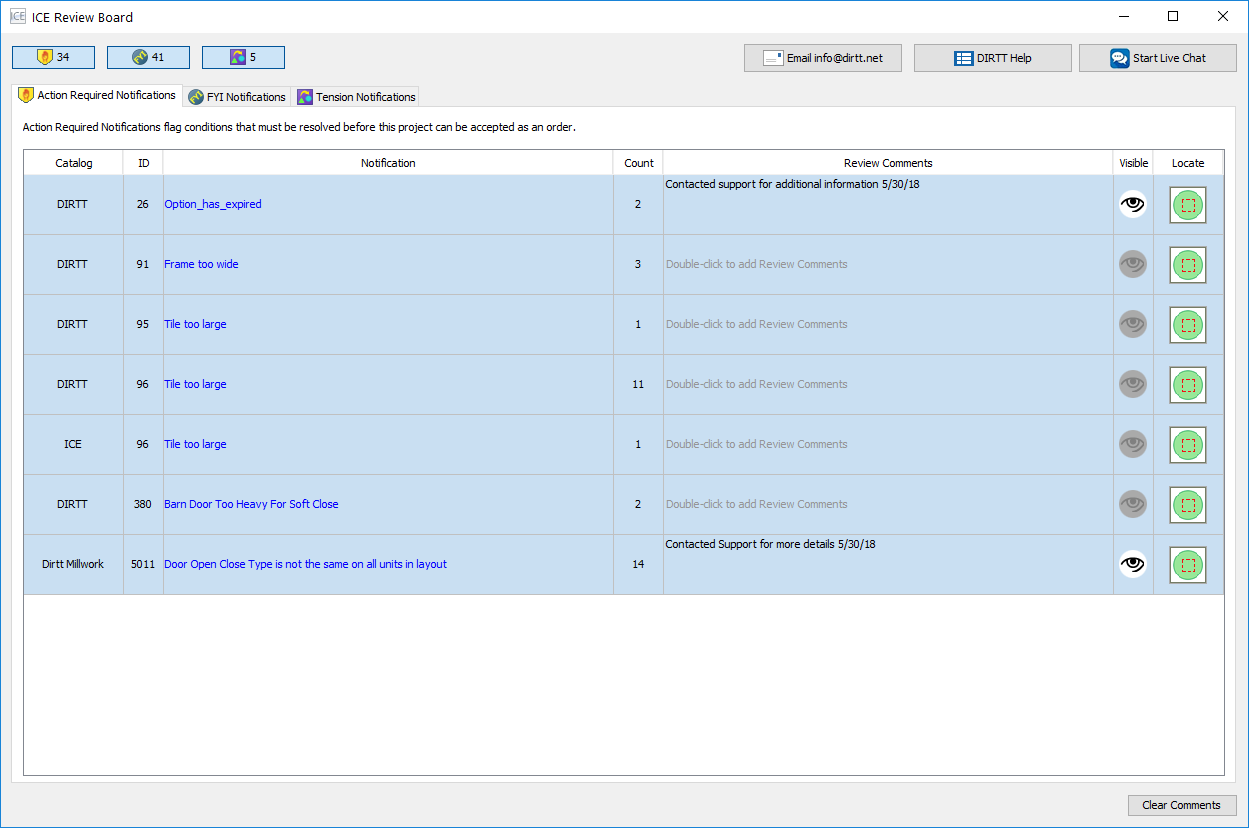
Task: Open Tile too large notification with ID 95
Action: (195, 324)
